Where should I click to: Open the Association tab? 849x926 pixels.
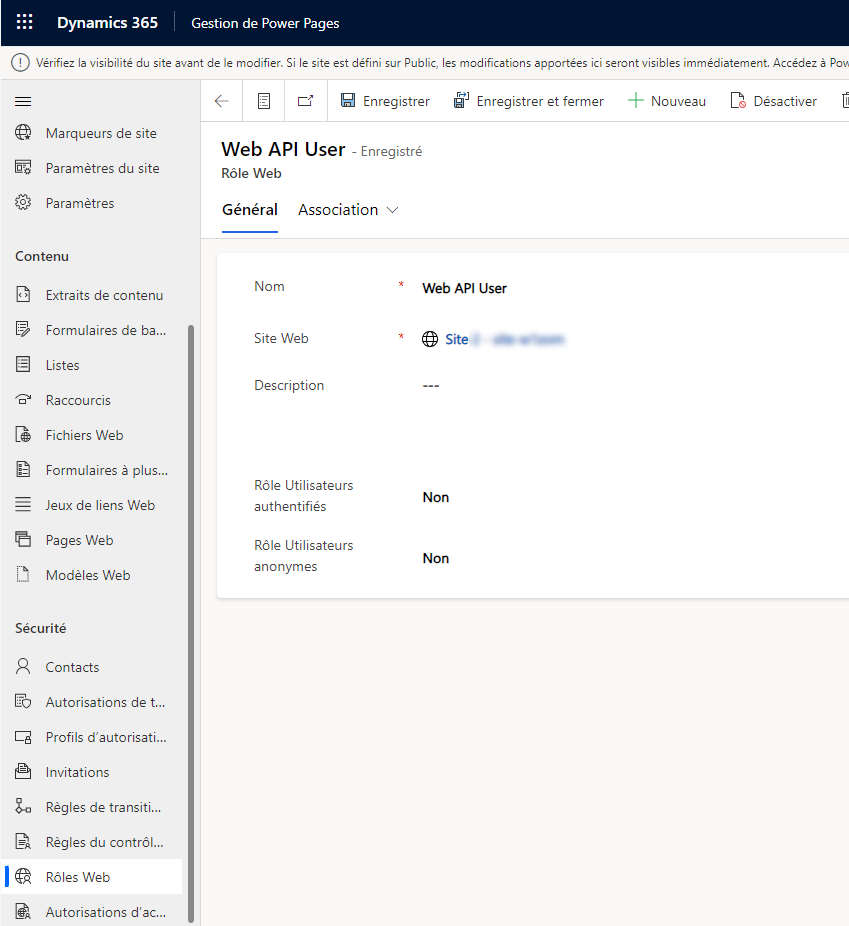click(x=338, y=210)
